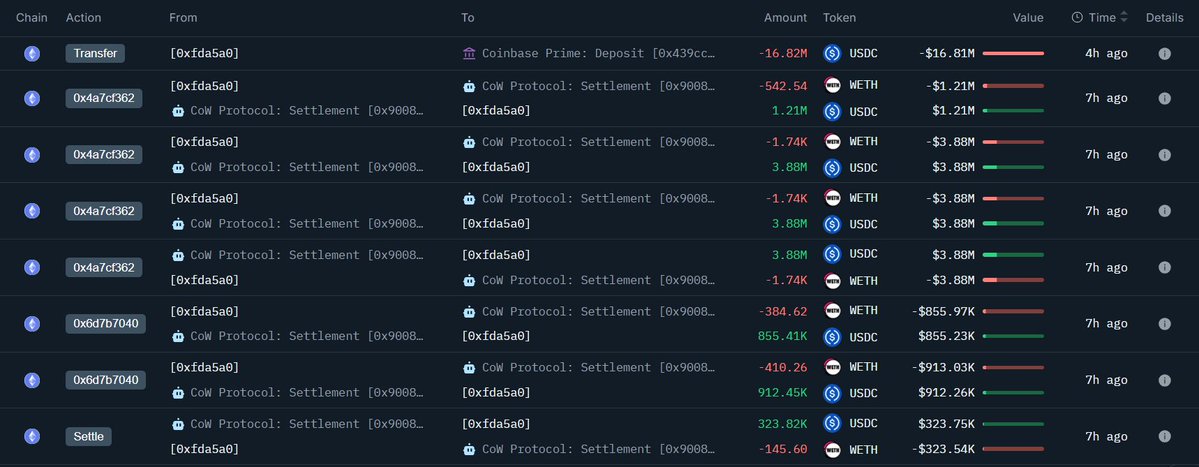Sort by the Action column header
Viewport: 1199px width, 467px height.
[x=83, y=18]
